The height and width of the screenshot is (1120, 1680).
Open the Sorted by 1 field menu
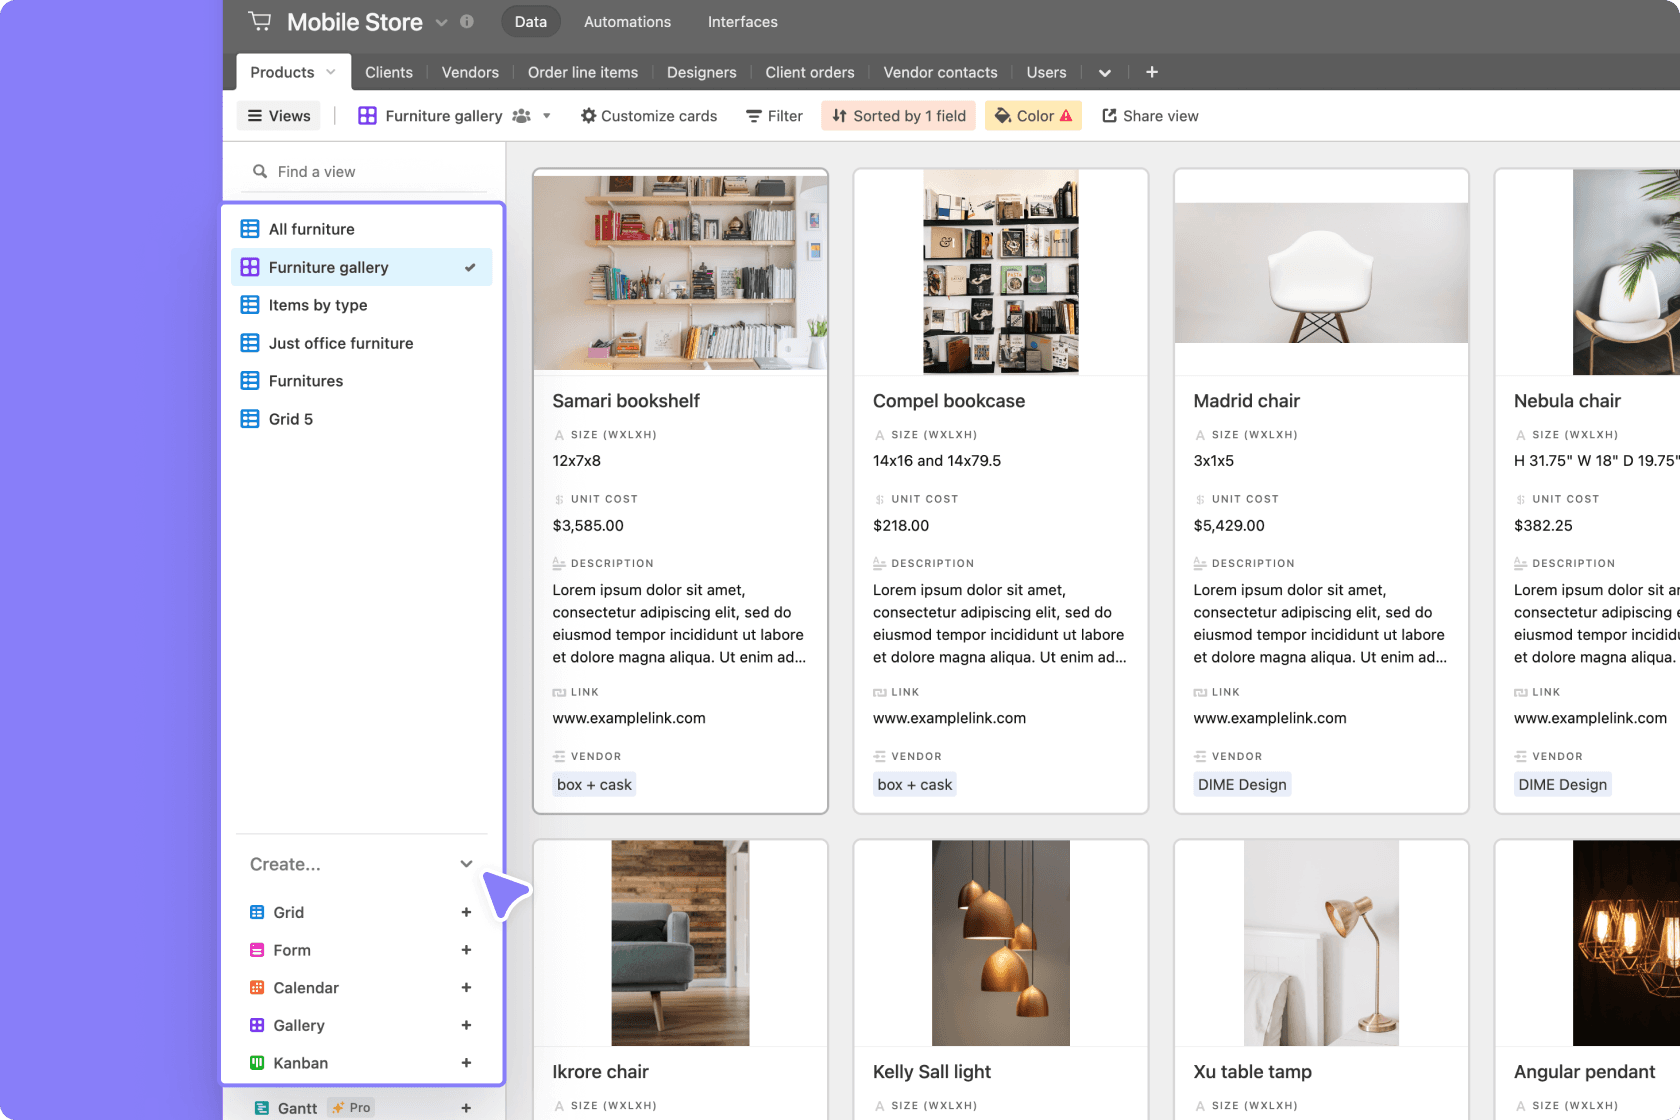[899, 116]
